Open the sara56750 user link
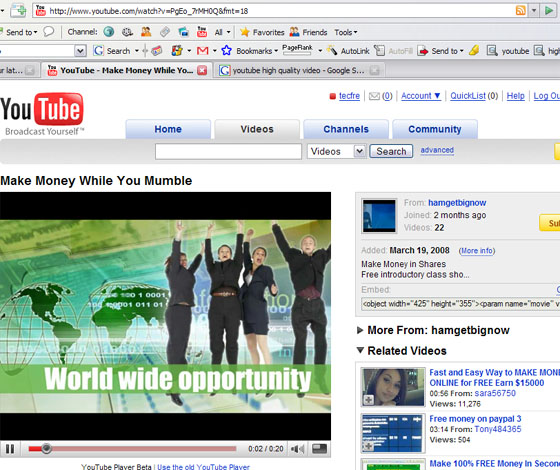560x470 pixels. (495, 393)
